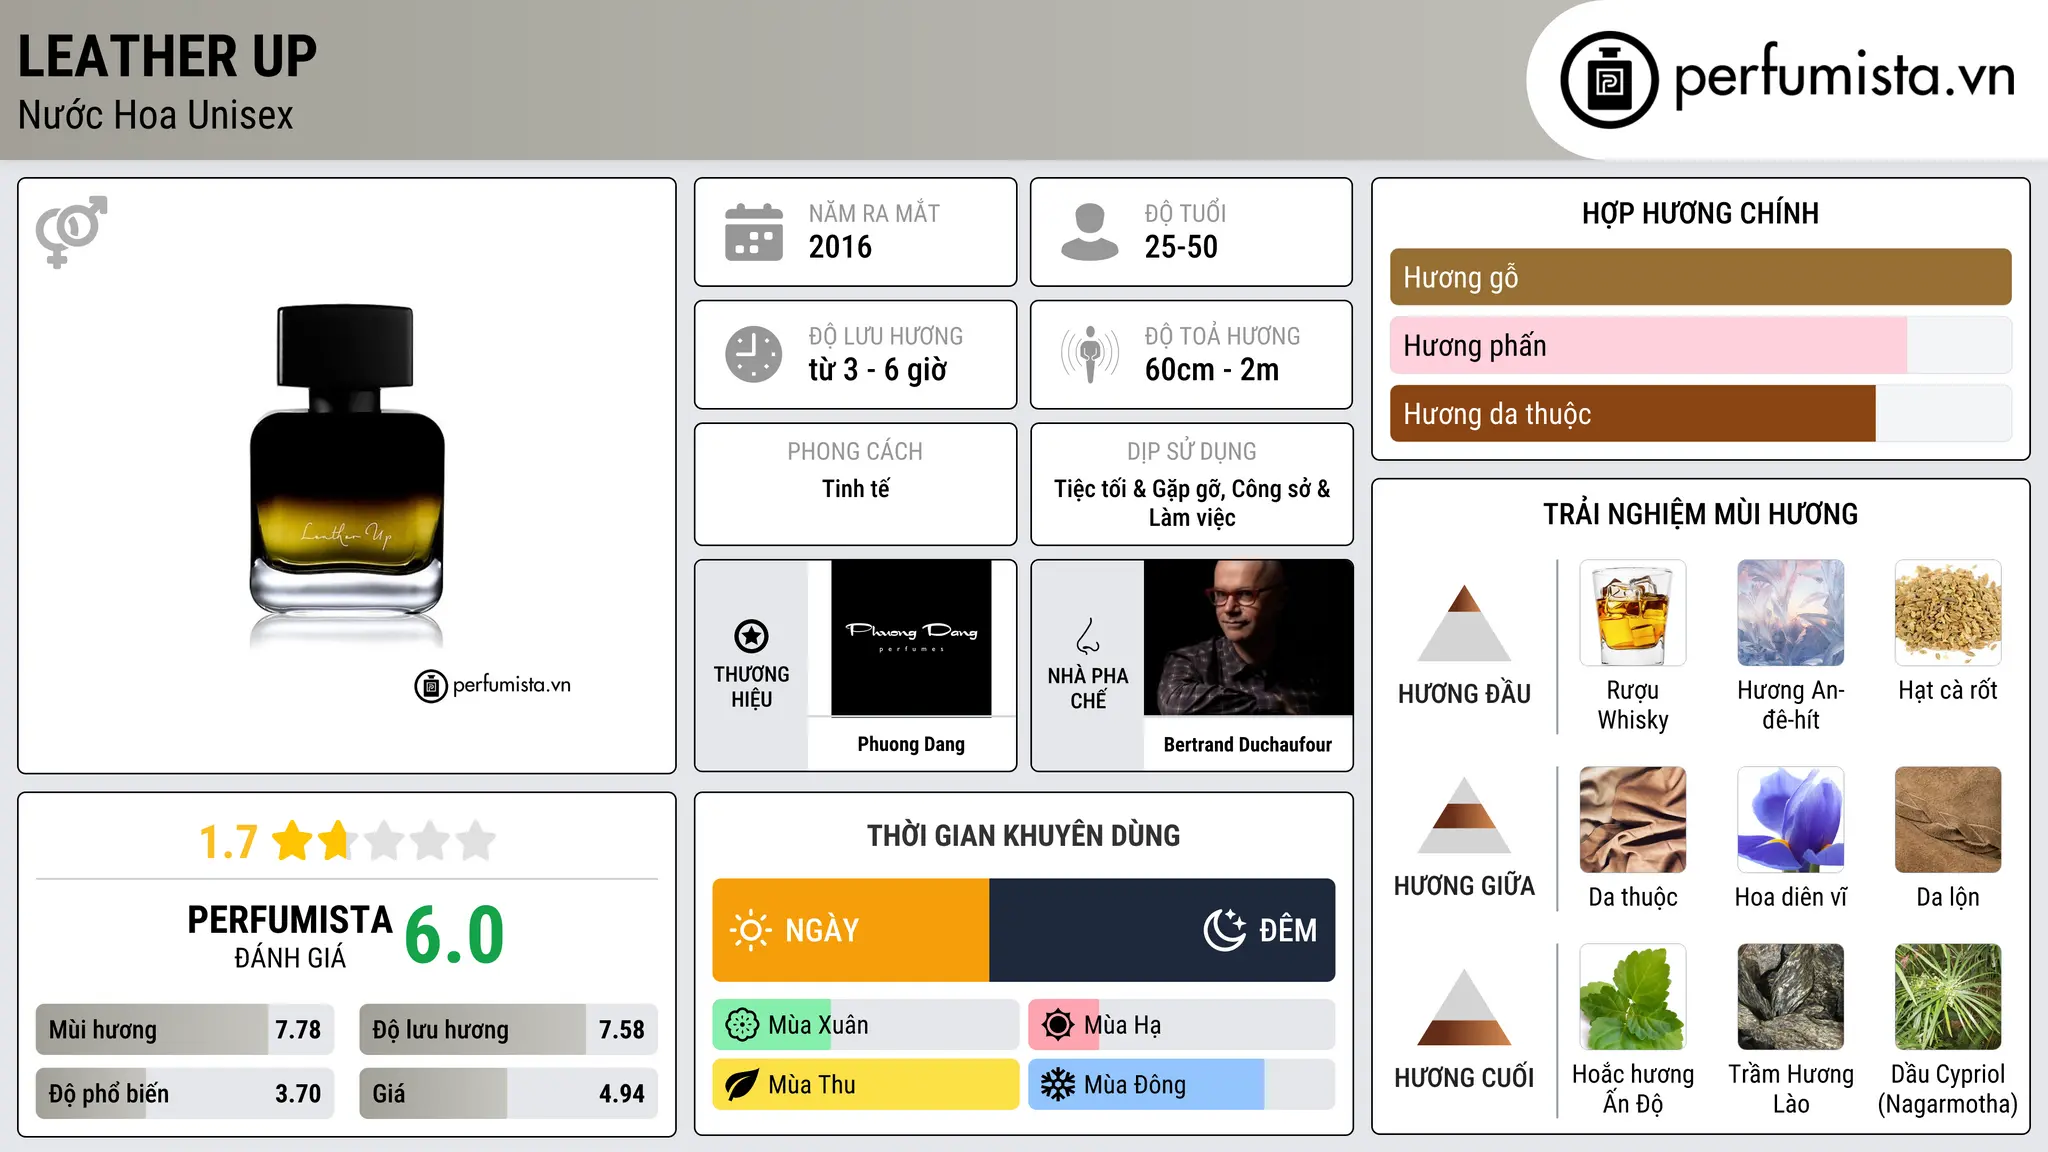Click the Hương gỗ accord bar
The width and height of the screenshot is (2048, 1152).
[x=1700, y=277]
